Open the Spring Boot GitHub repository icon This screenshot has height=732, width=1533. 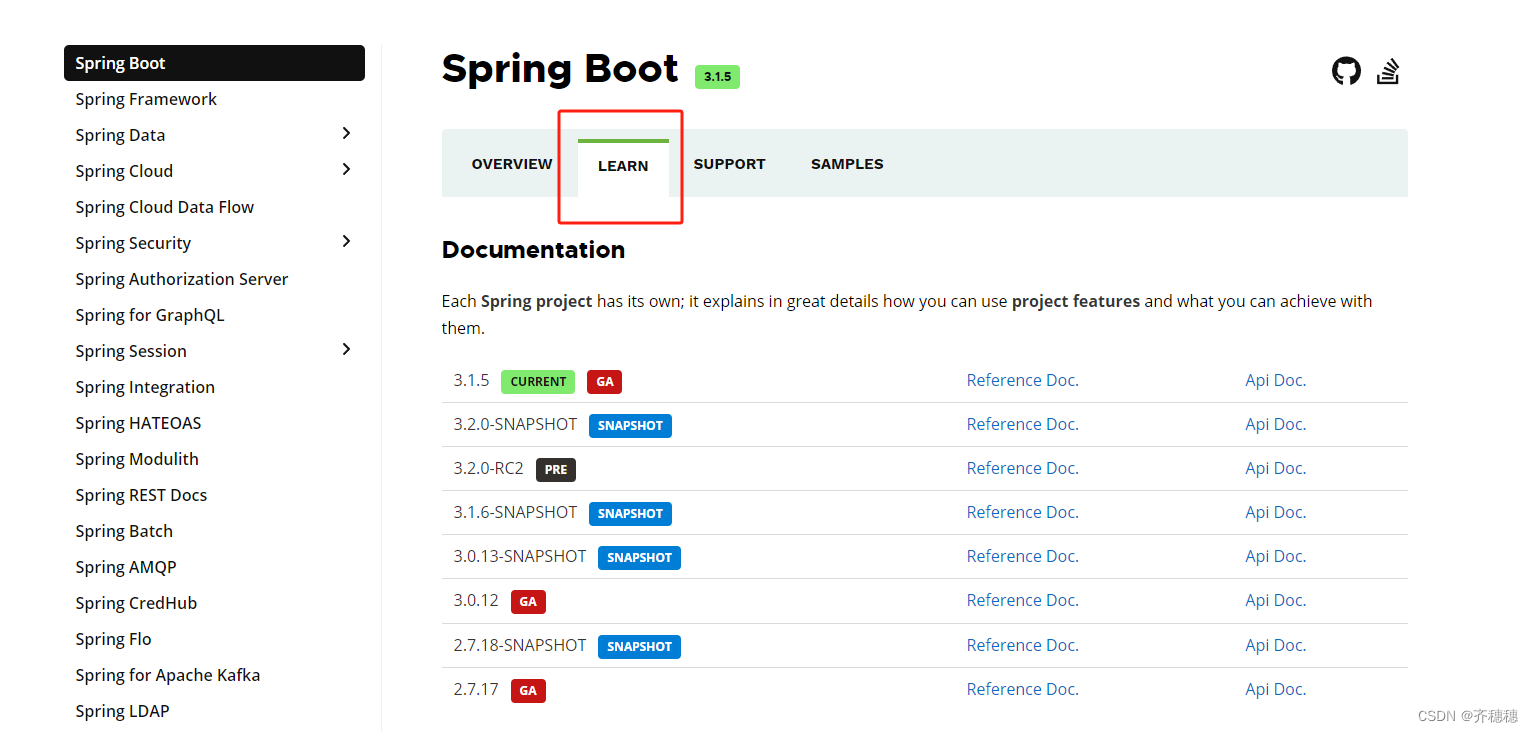point(1346,71)
